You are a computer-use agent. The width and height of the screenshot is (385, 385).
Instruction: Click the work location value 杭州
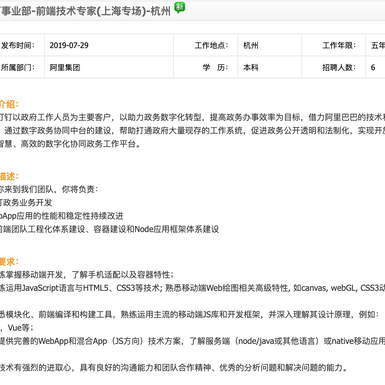251,45
